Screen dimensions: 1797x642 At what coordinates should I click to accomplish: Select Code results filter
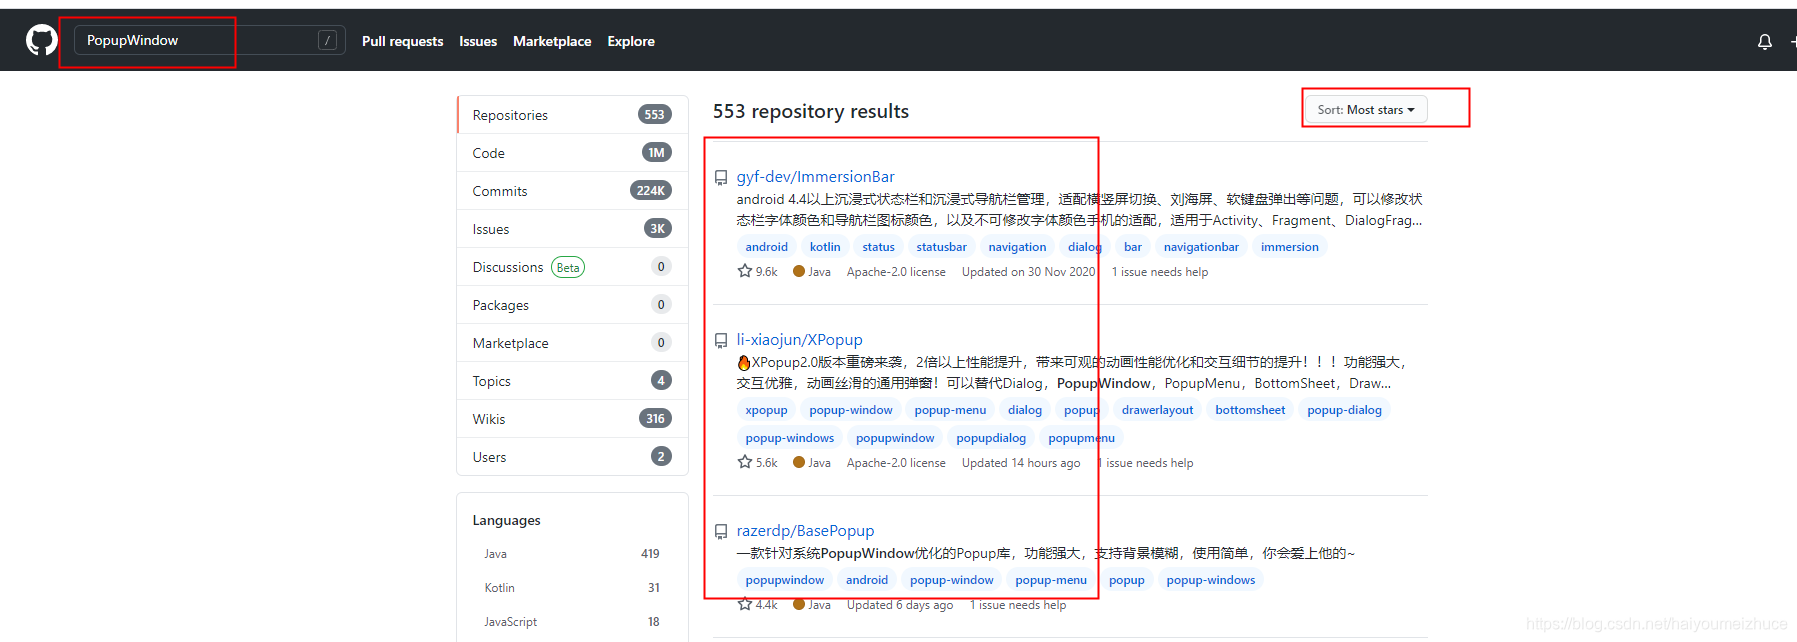coord(573,153)
